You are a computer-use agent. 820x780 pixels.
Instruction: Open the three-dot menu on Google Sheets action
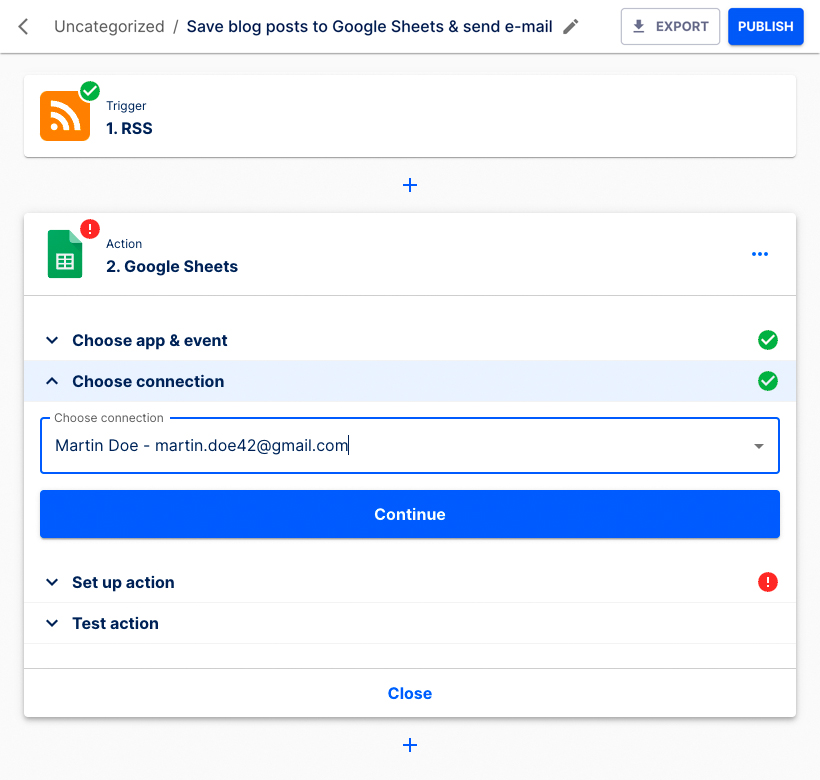(x=759, y=254)
